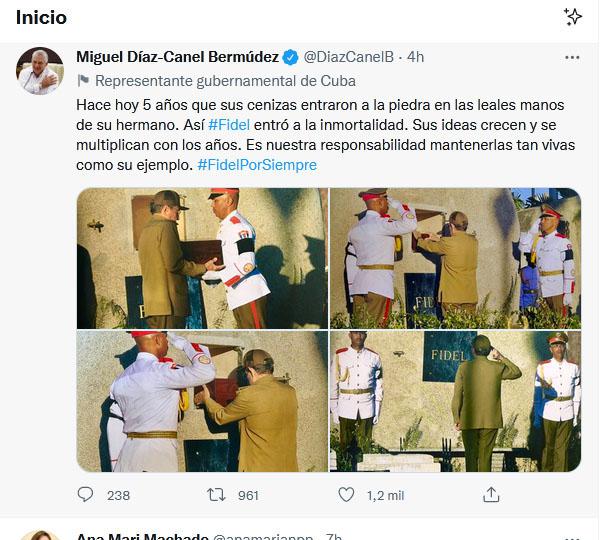610x540 pixels.
Task: Open the #FidelPorSiempre hashtag
Action: point(257,165)
